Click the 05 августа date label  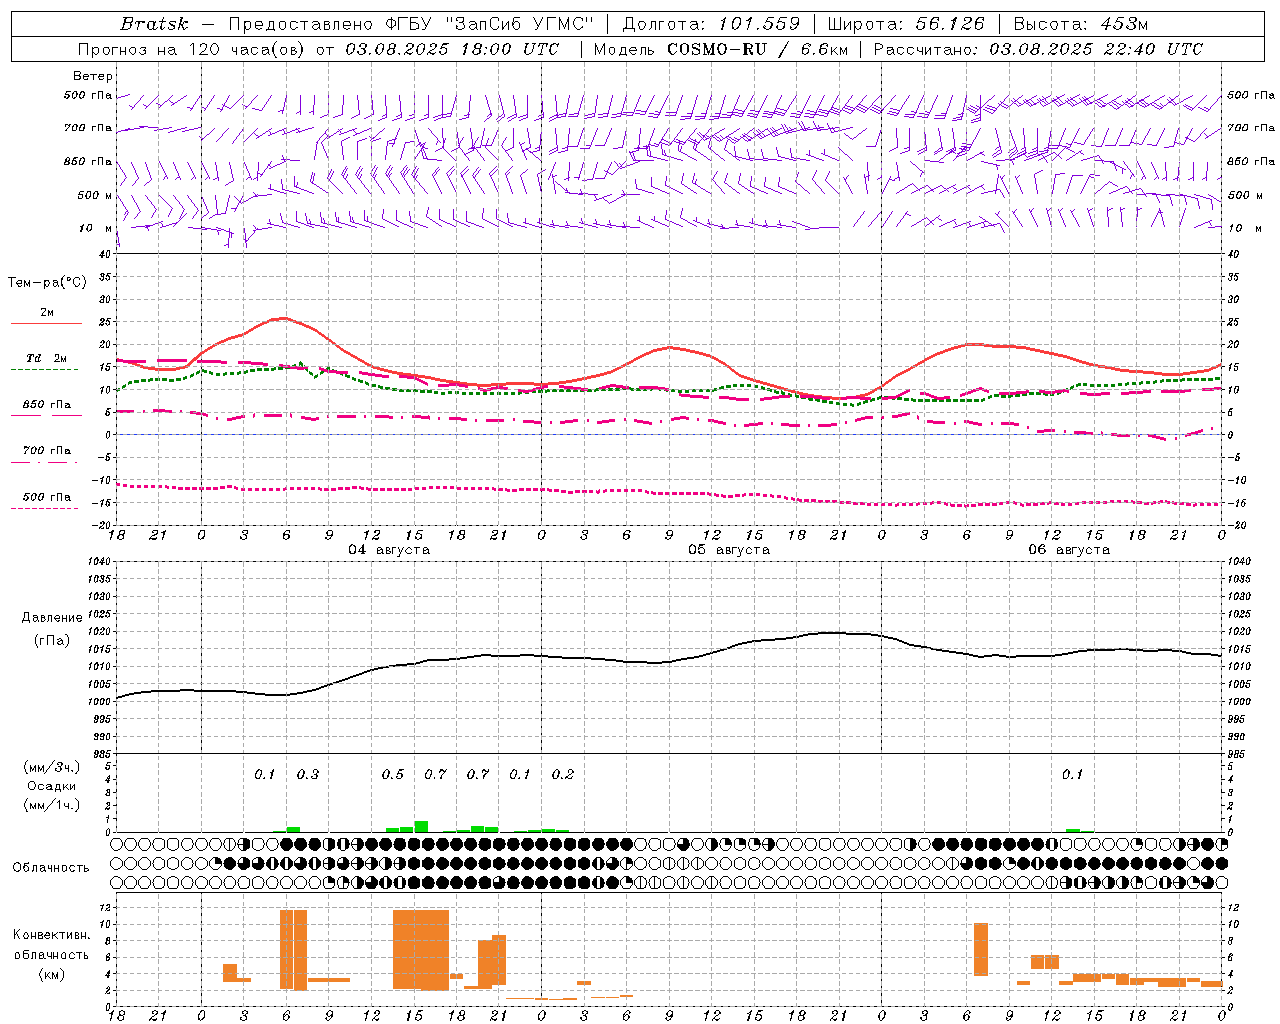(x=729, y=550)
